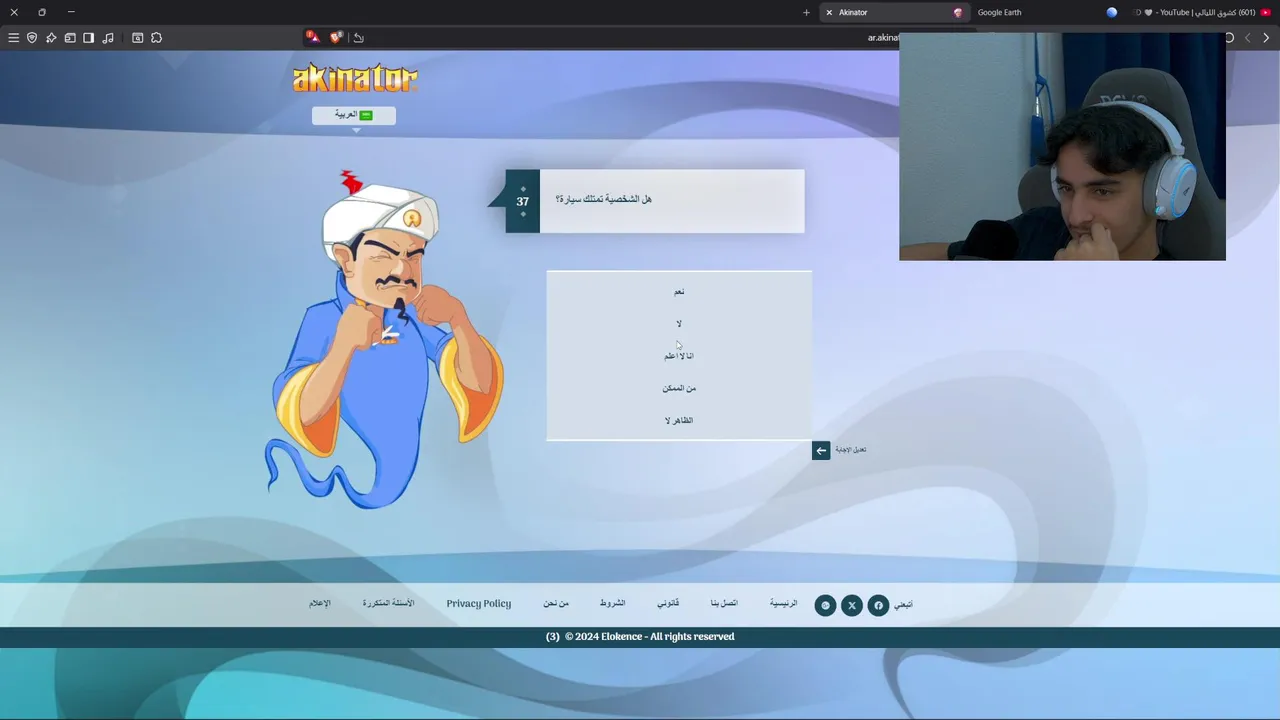
Task: Open the Privacy Policy link
Action: point(479,604)
